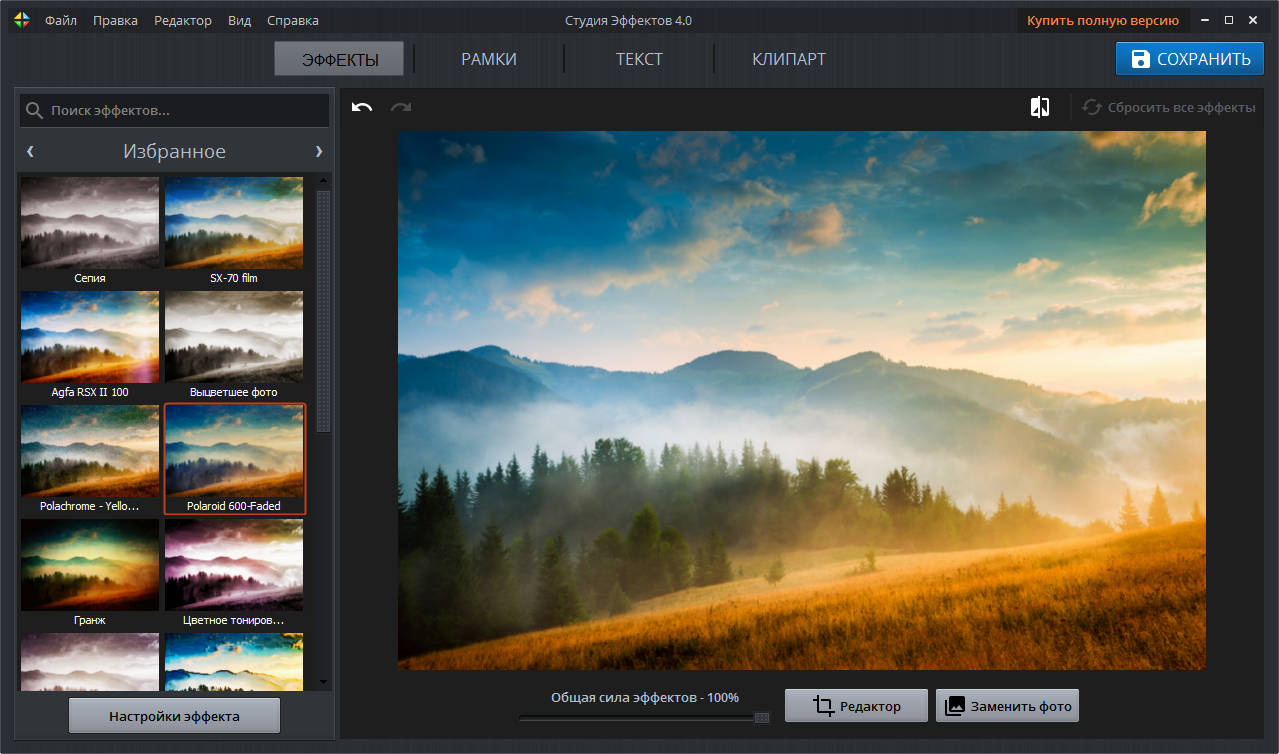This screenshot has height=754, width=1279.
Task: Toggle the before/after compare icon
Action: tap(1040, 107)
